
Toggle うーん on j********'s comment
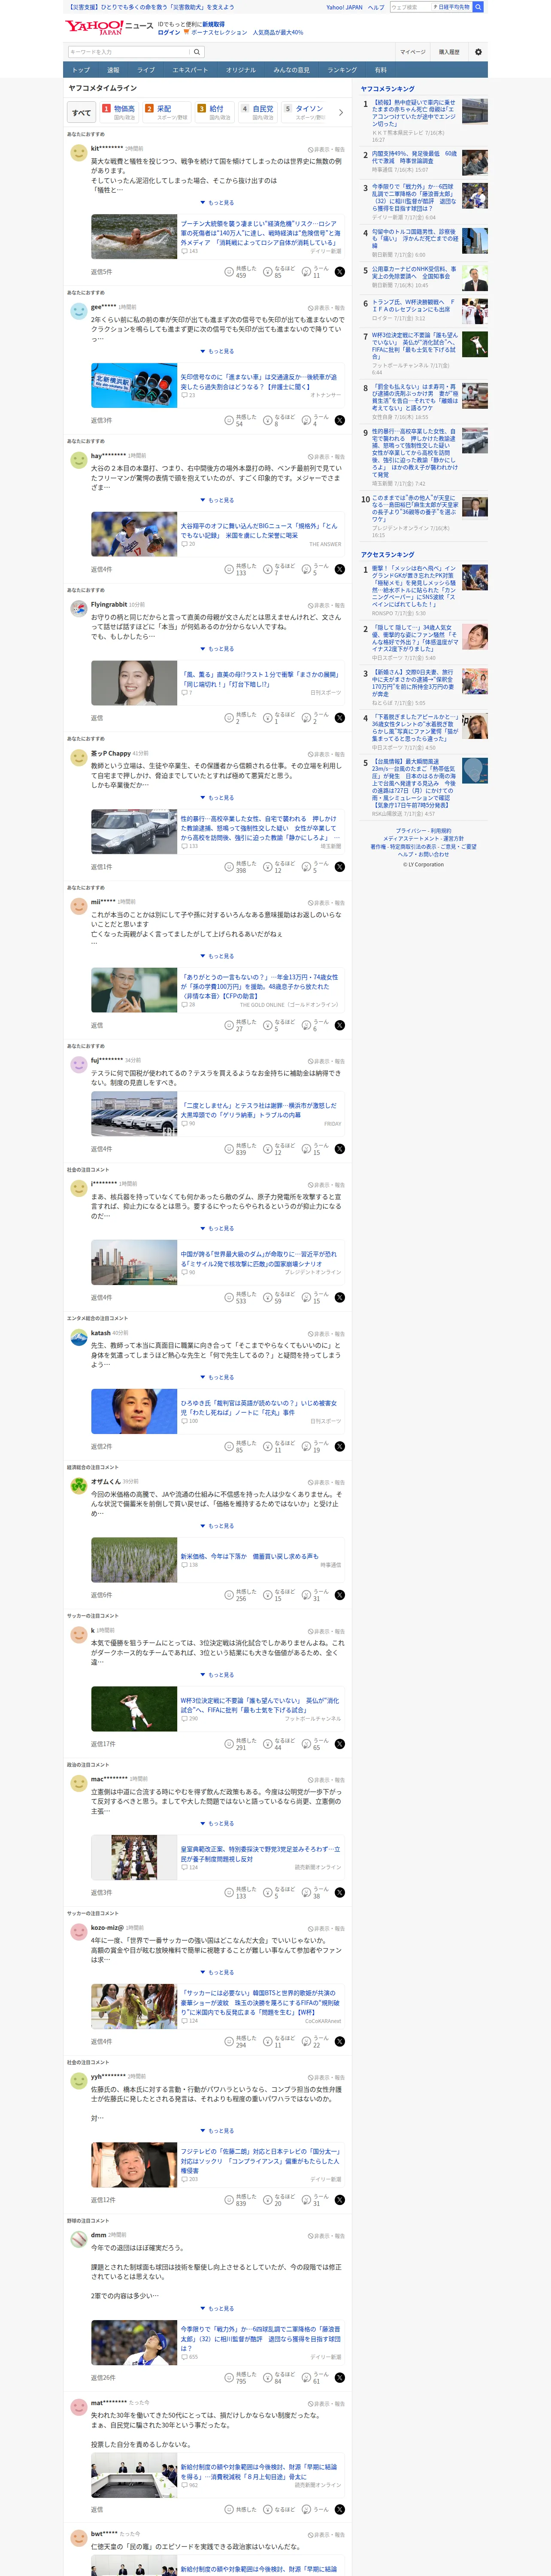316,1297
